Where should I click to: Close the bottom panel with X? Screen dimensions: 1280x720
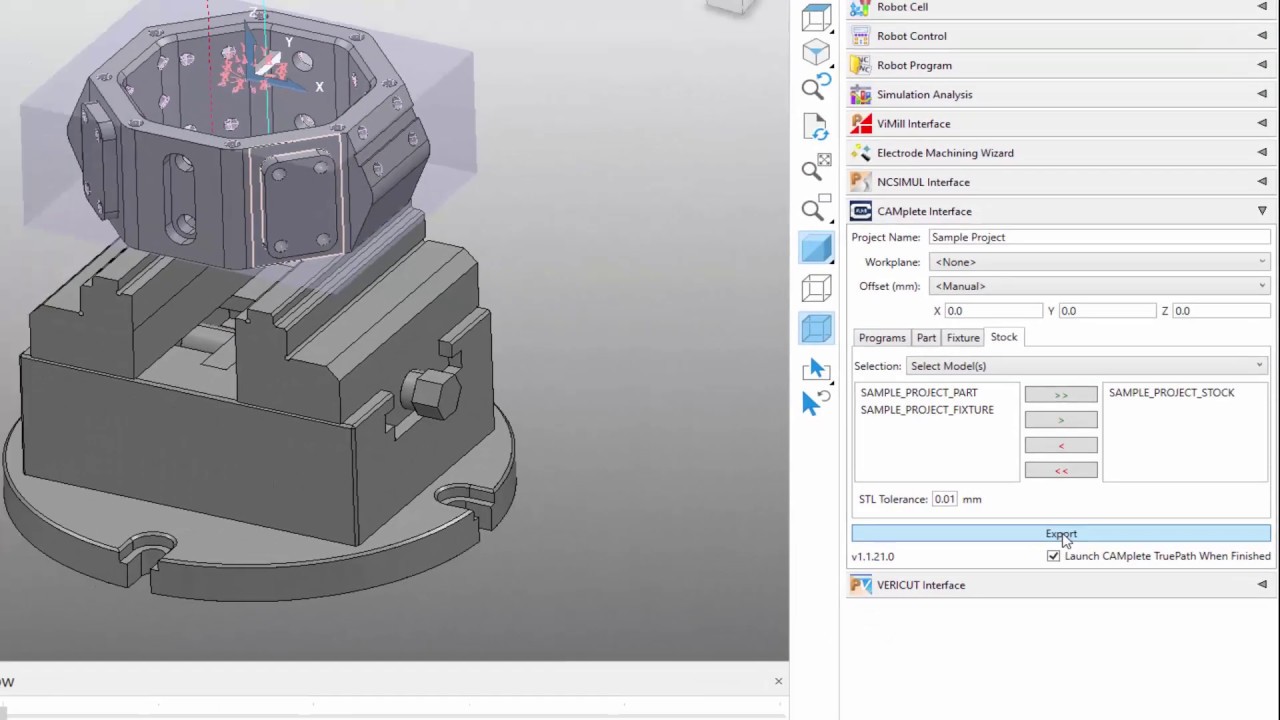[778, 681]
